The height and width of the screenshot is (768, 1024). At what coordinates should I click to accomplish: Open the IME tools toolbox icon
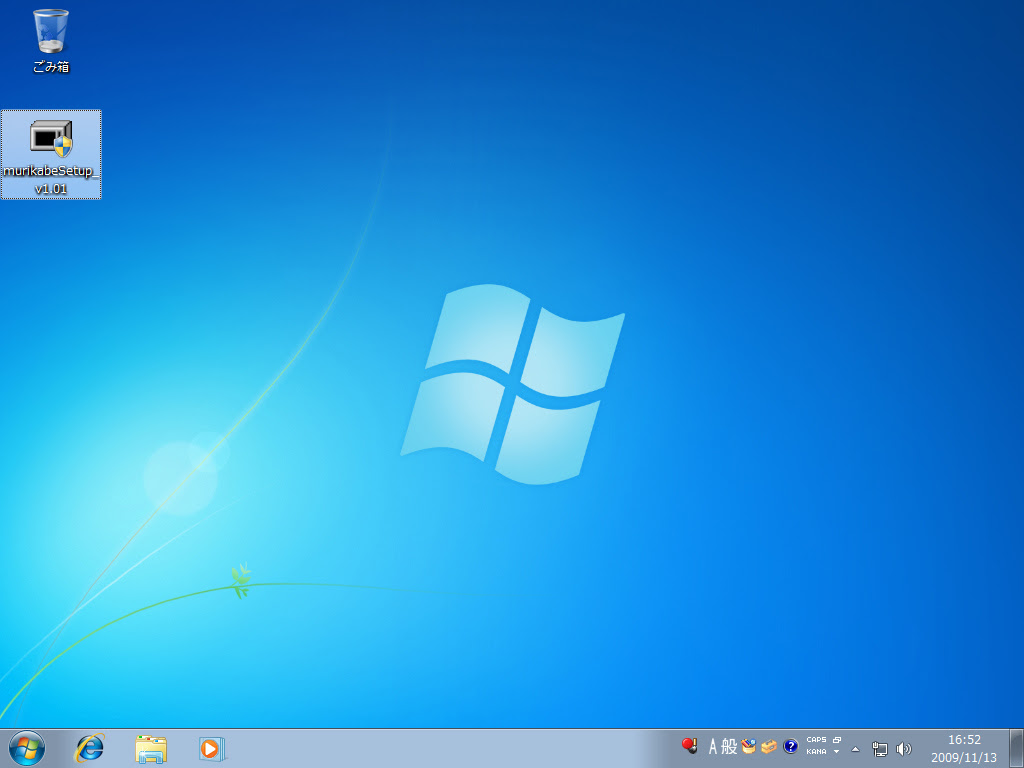coord(769,746)
